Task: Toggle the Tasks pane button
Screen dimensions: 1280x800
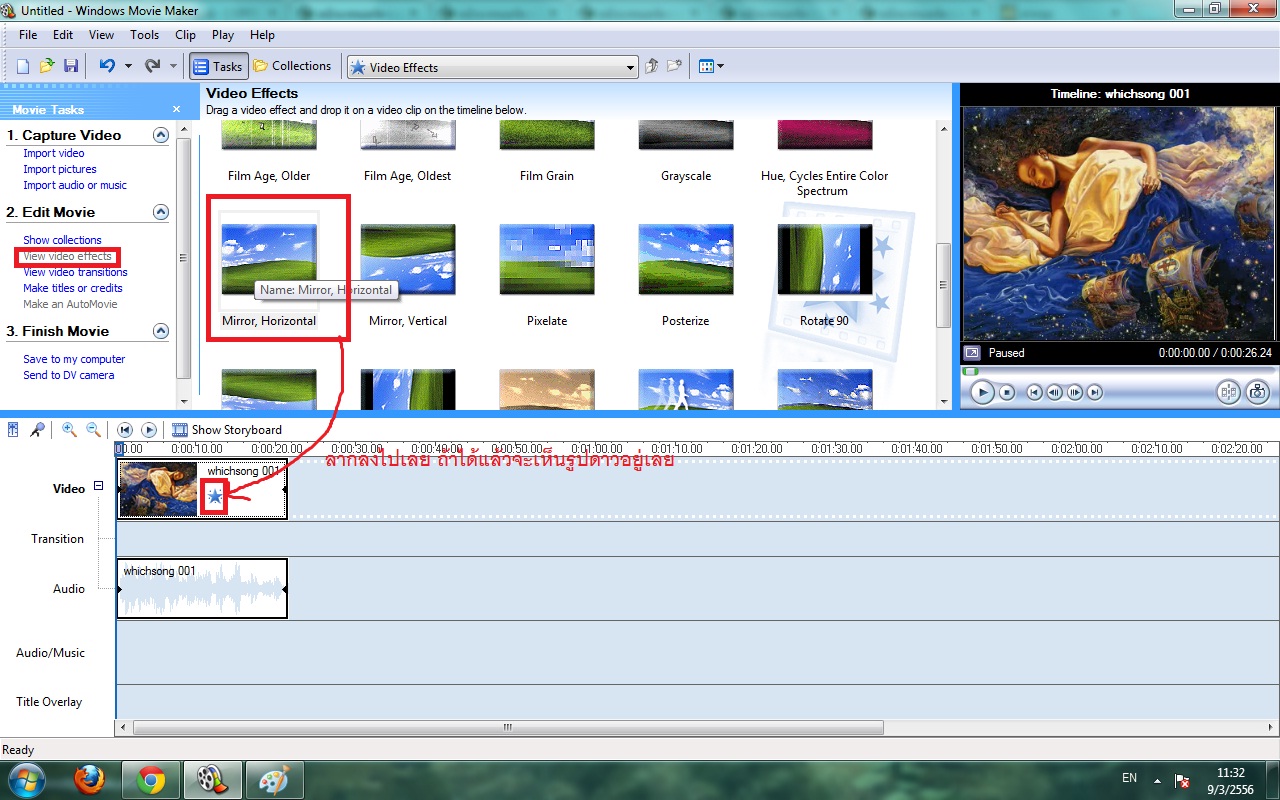Action: pos(219,66)
